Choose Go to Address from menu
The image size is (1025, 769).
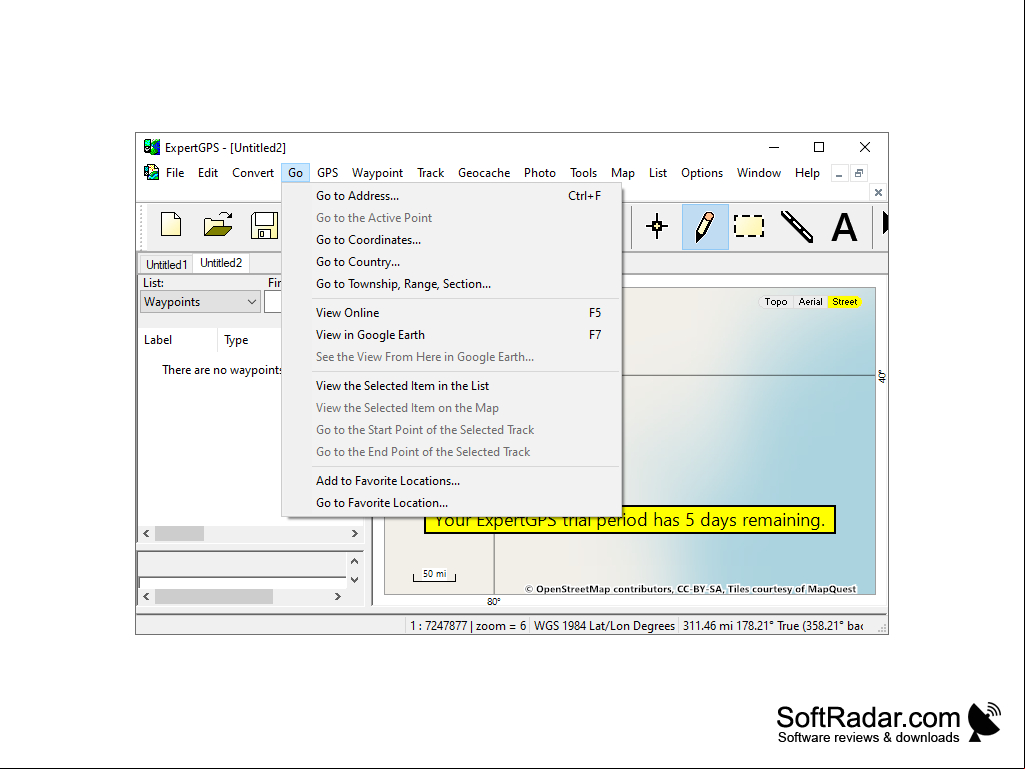coord(452,196)
